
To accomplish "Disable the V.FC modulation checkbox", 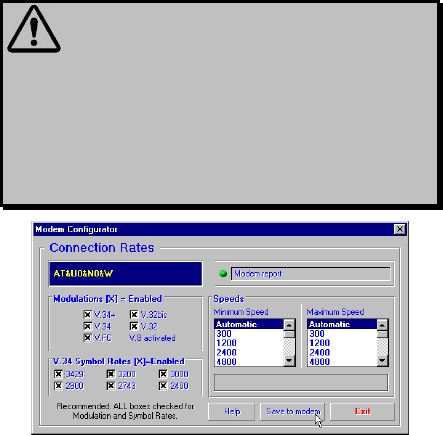I will click(x=87, y=338).
